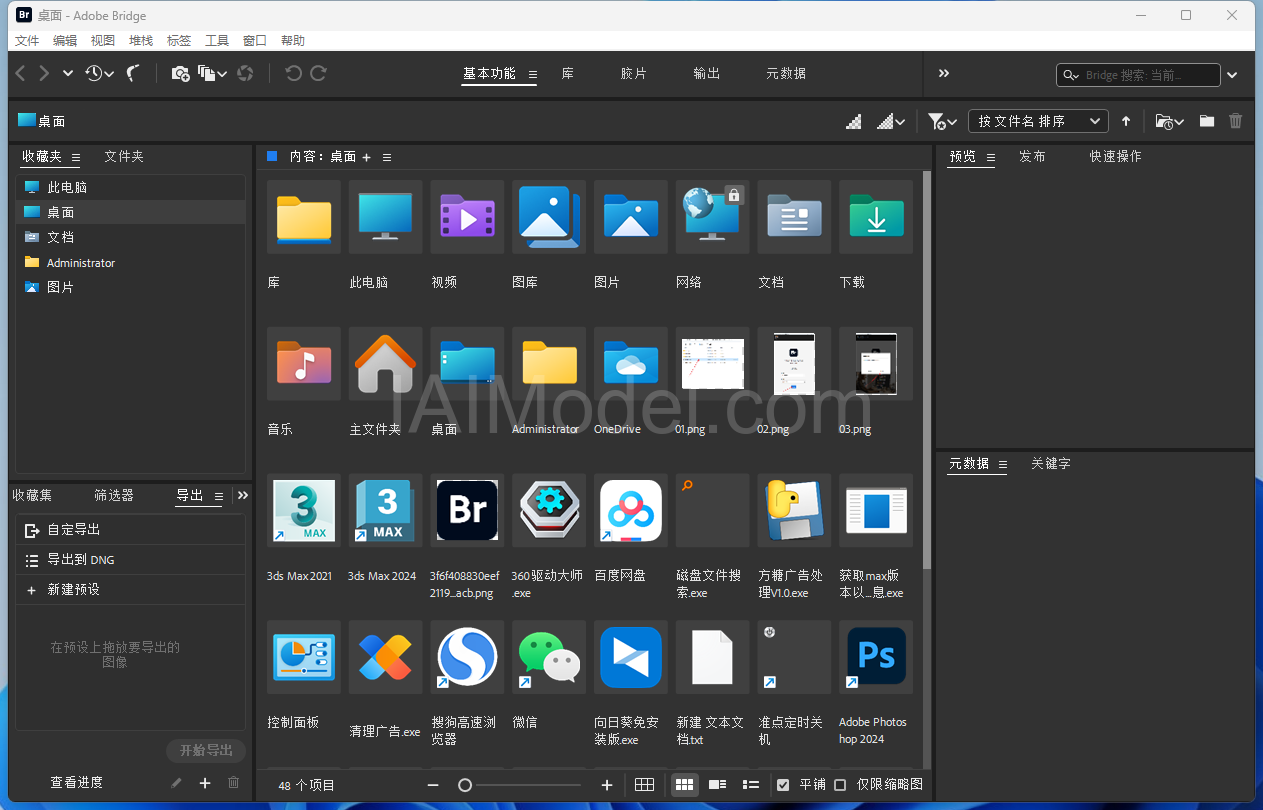Click the boomerang return-to-app icon
The image size is (1263, 810).
(133, 73)
